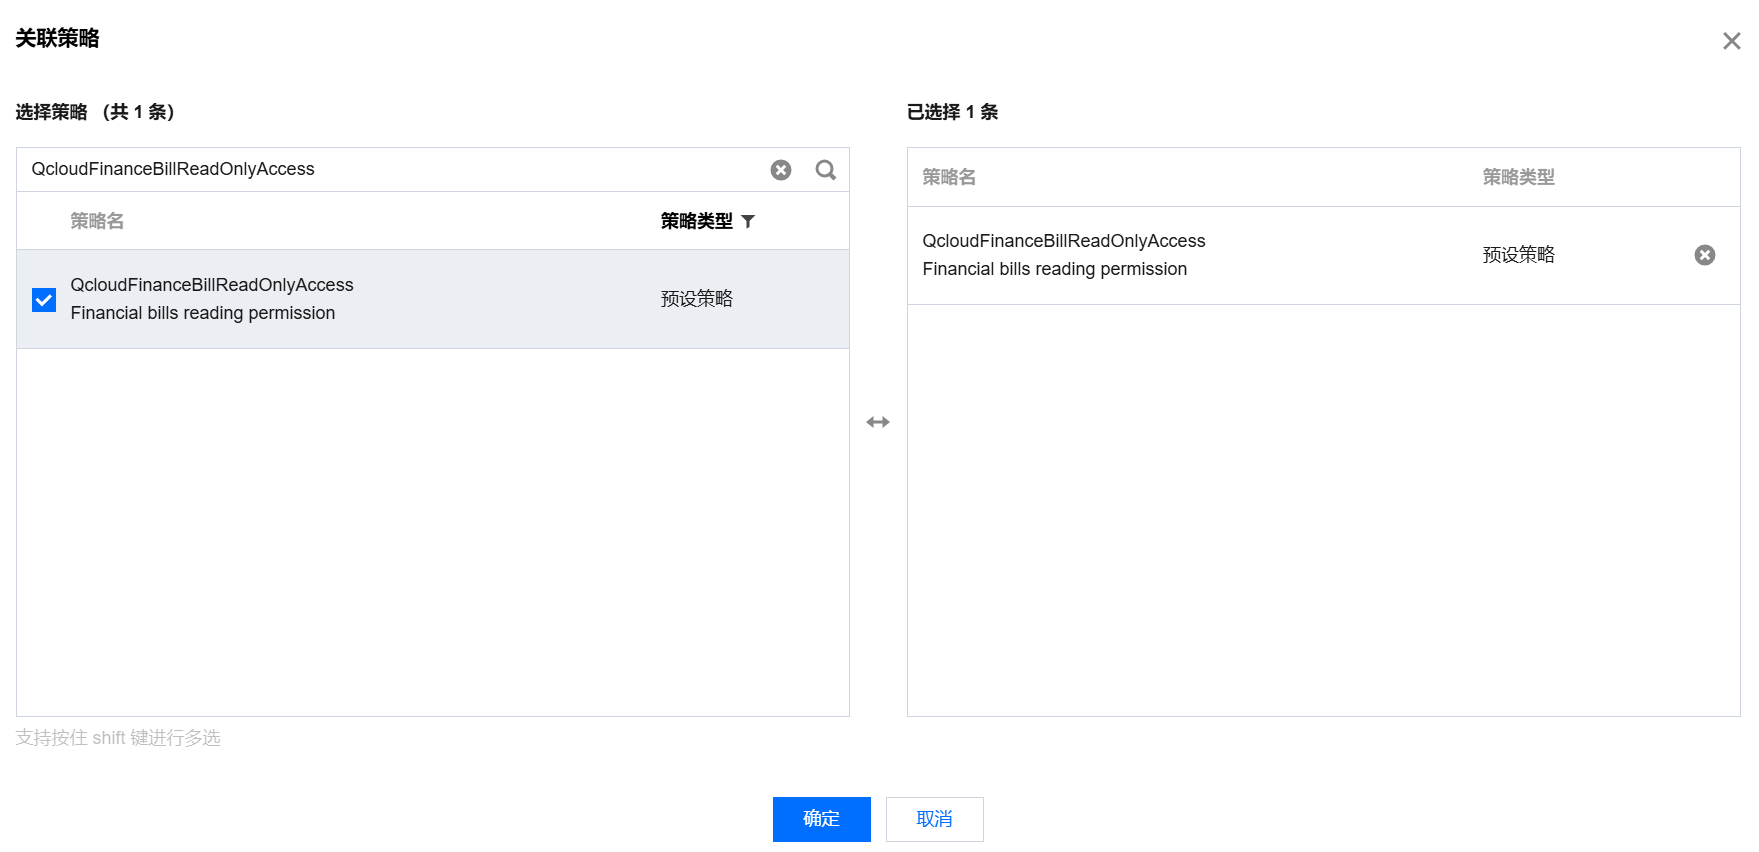Image resolution: width=1759 pixels, height=852 pixels.
Task: Remove QcloudFinanceBillReadOnlyAccess from selected list
Action: pyautogui.click(x=1705, y=255)
